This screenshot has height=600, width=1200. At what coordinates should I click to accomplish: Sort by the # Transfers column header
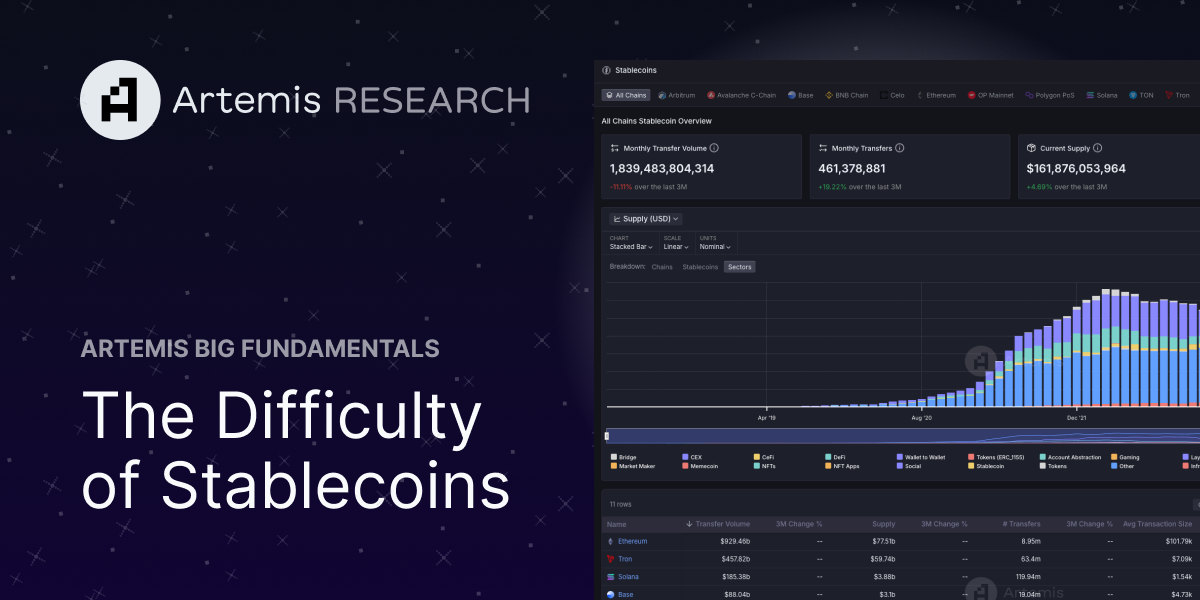tap(1021, 524)
